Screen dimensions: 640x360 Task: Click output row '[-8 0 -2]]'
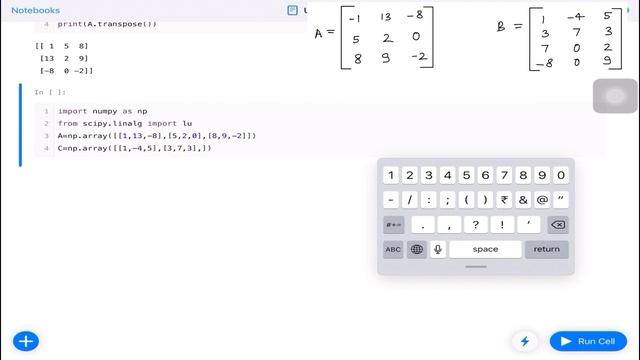67,71
